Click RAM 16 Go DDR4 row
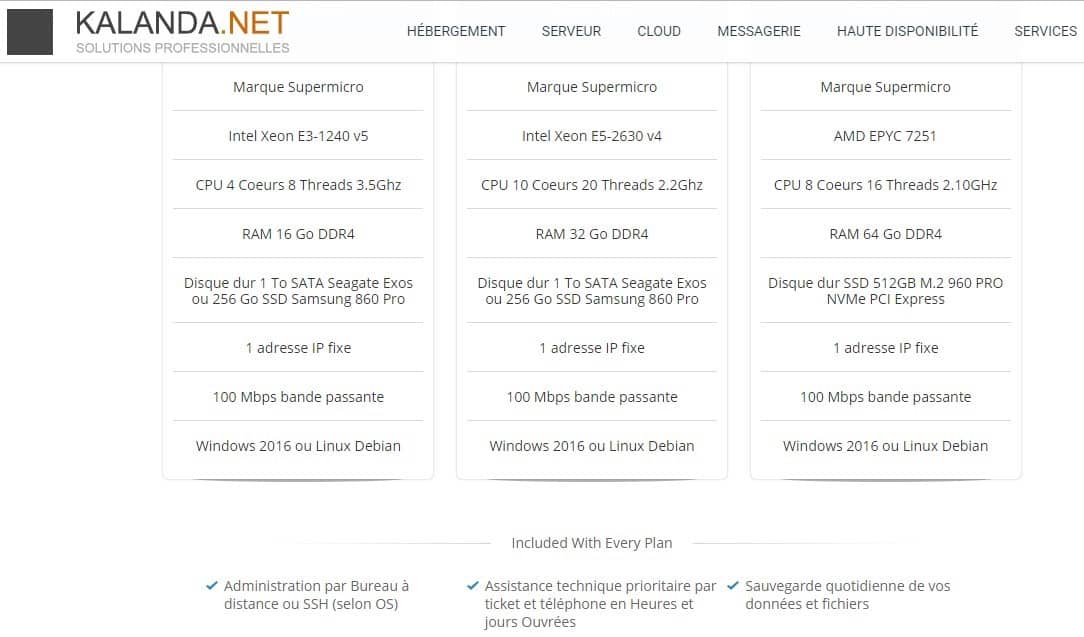The image size is (1084, 637). (298, 234)
